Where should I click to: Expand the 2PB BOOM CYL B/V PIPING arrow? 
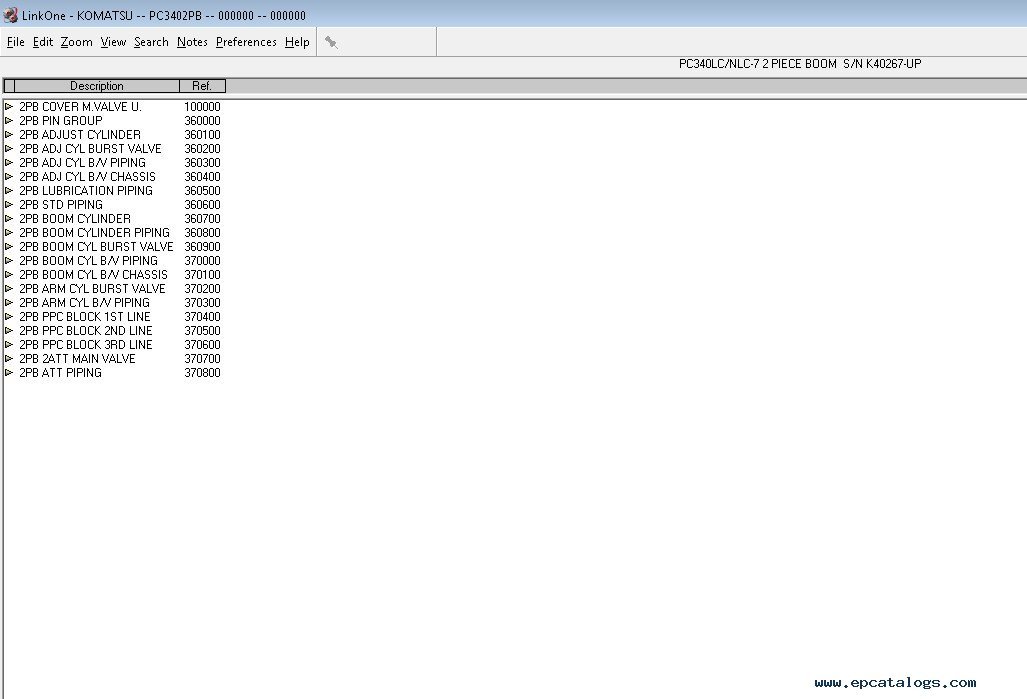[x=9, y=260]
